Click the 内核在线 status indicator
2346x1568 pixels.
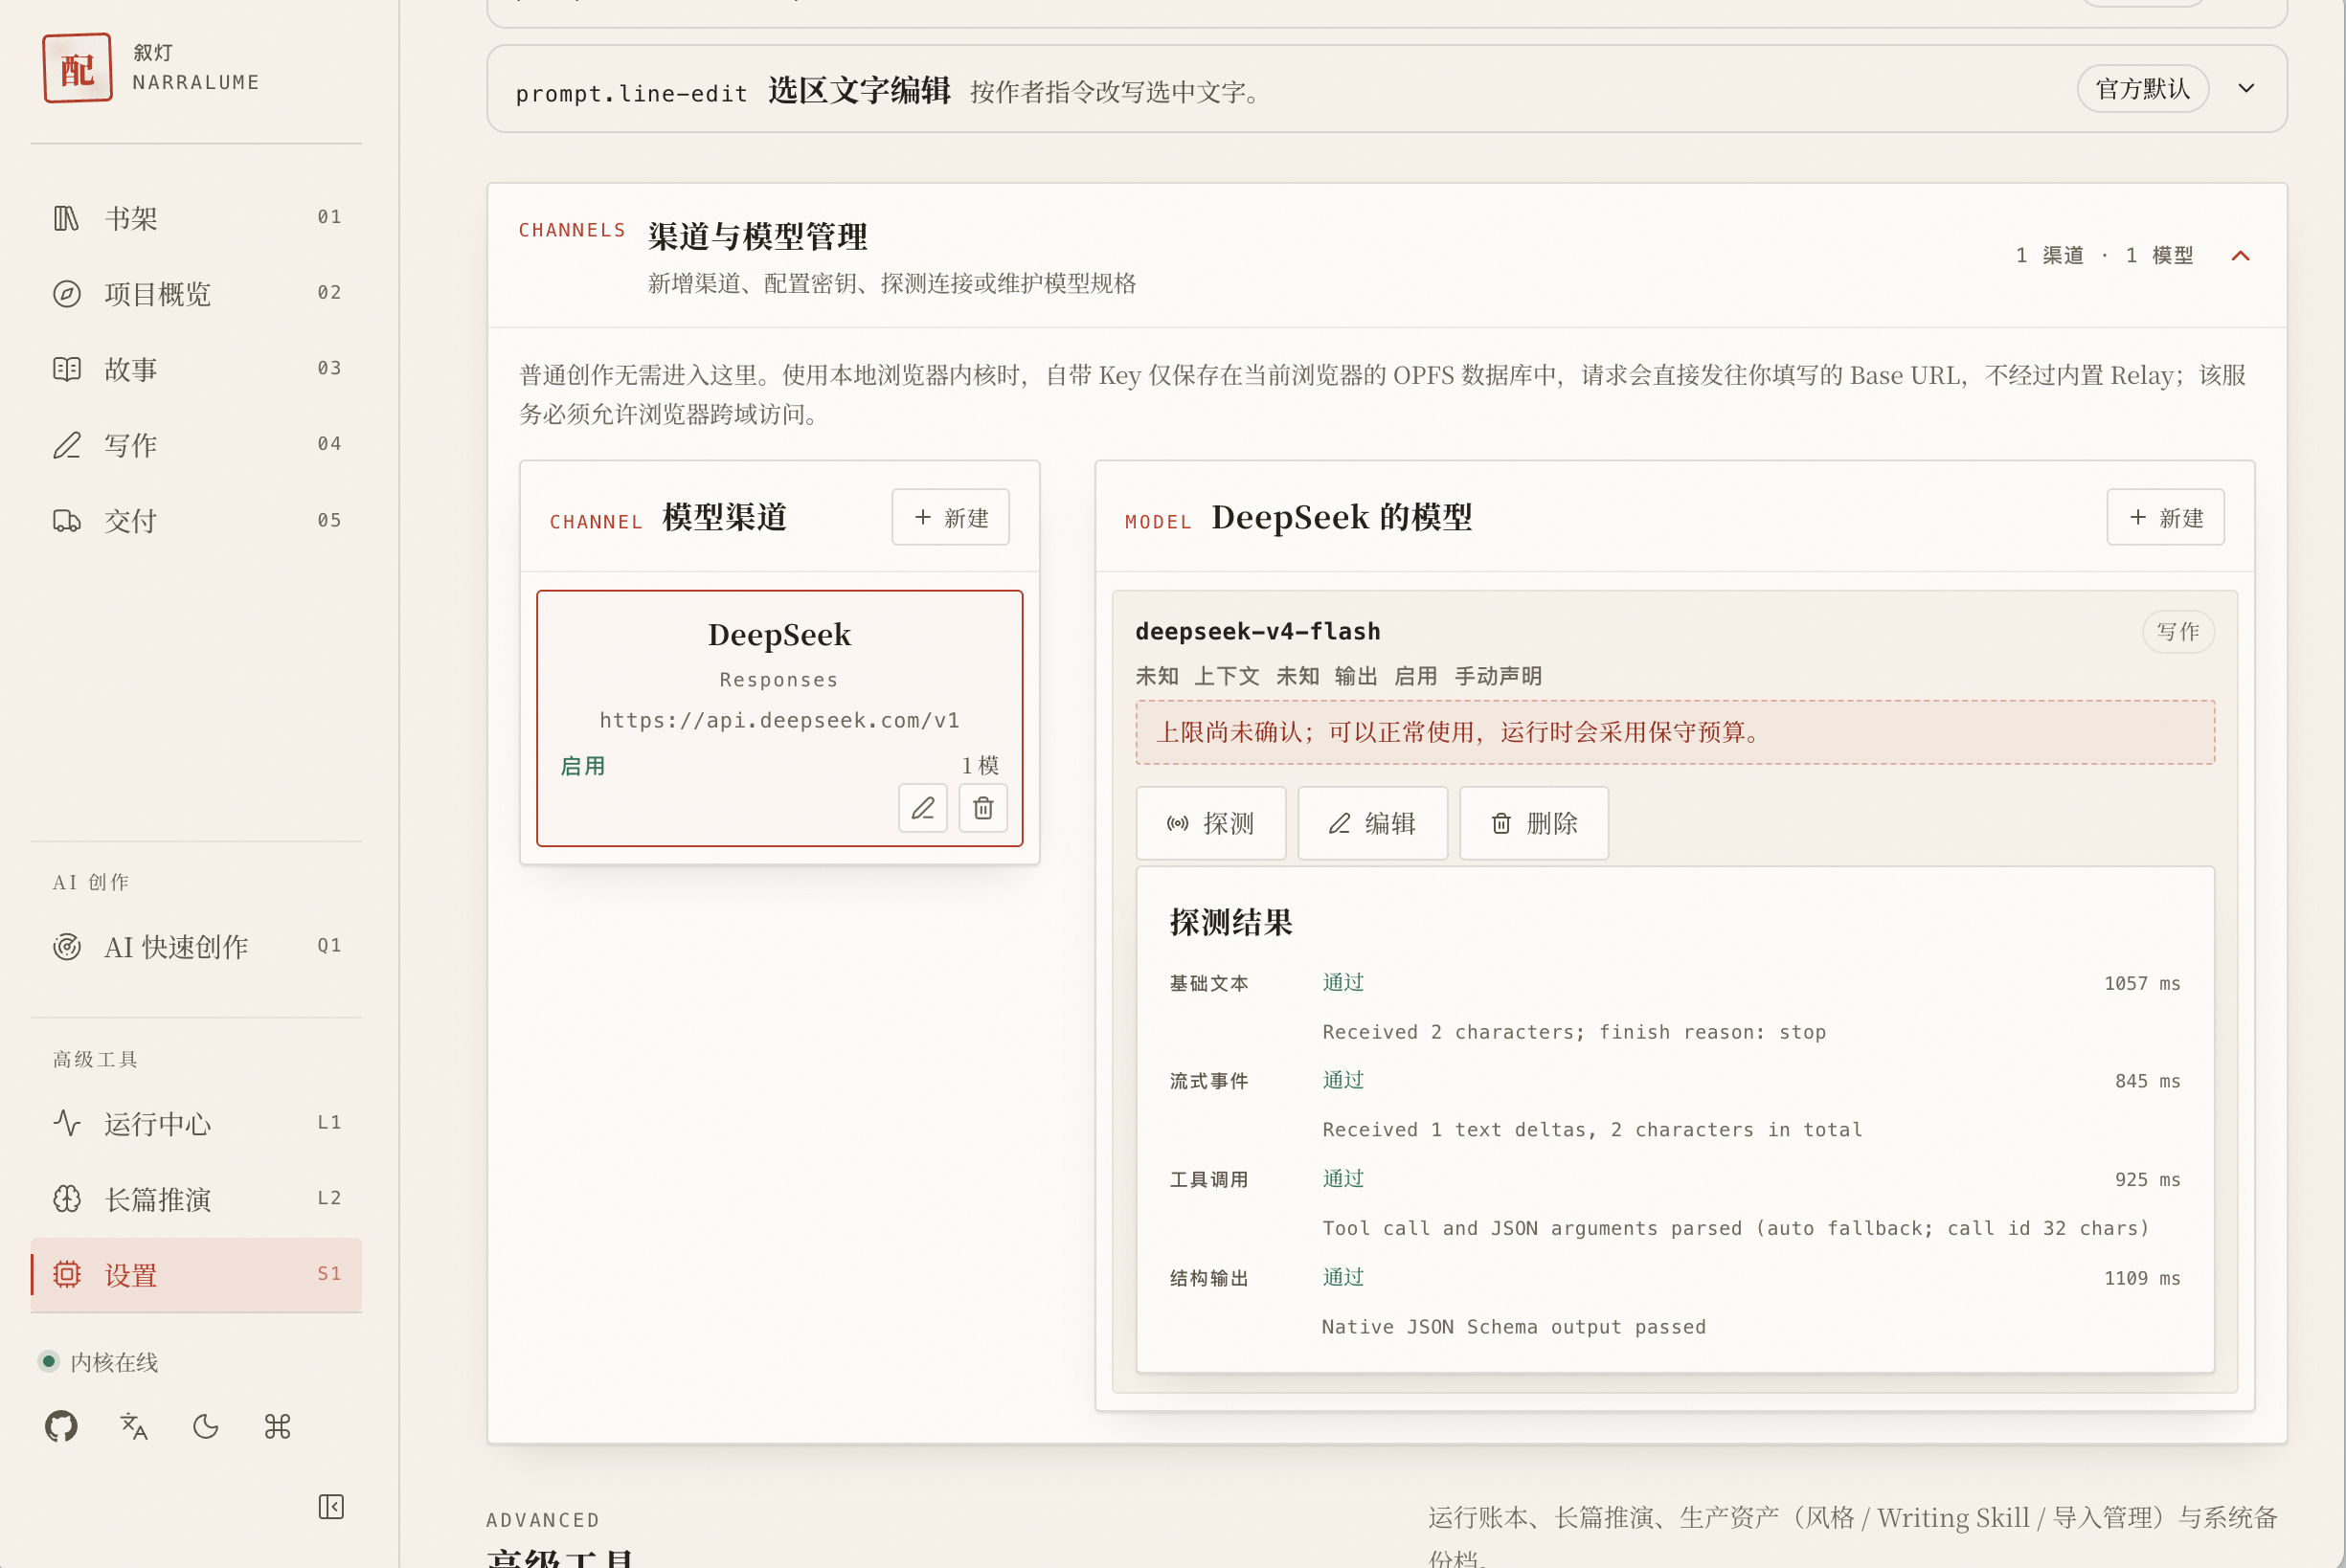[98, 1362]
